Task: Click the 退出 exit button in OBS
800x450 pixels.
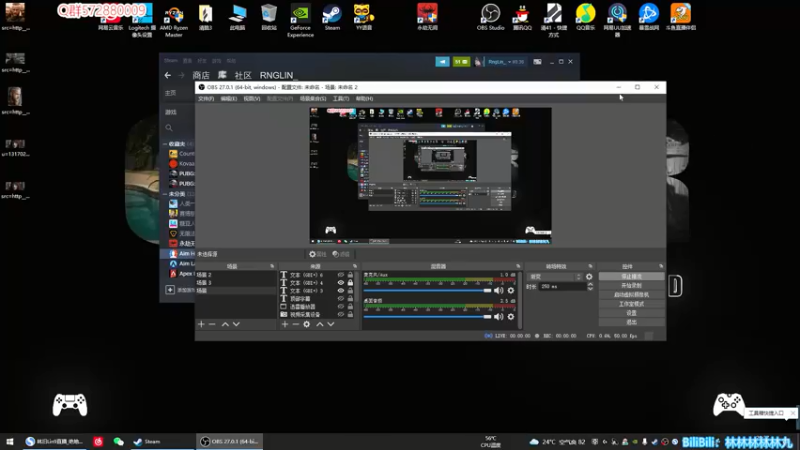Action: tap(632, 322)
